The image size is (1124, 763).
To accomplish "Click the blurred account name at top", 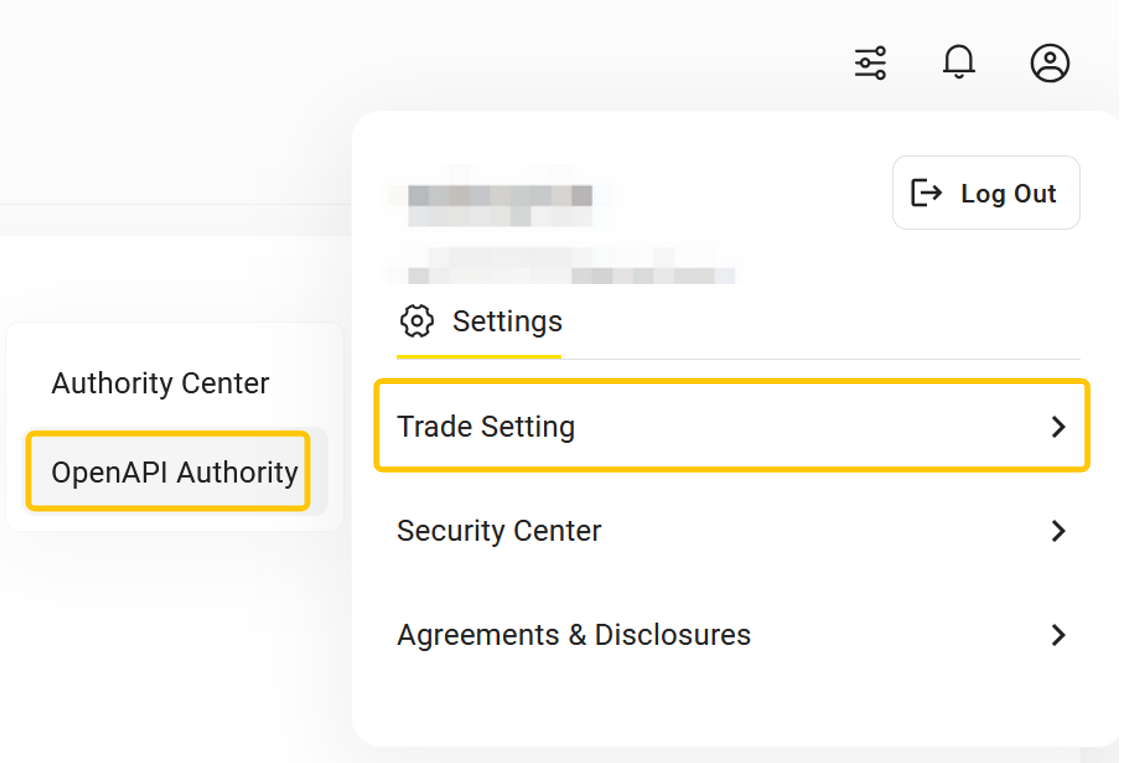I will click(x=500, y=203).
